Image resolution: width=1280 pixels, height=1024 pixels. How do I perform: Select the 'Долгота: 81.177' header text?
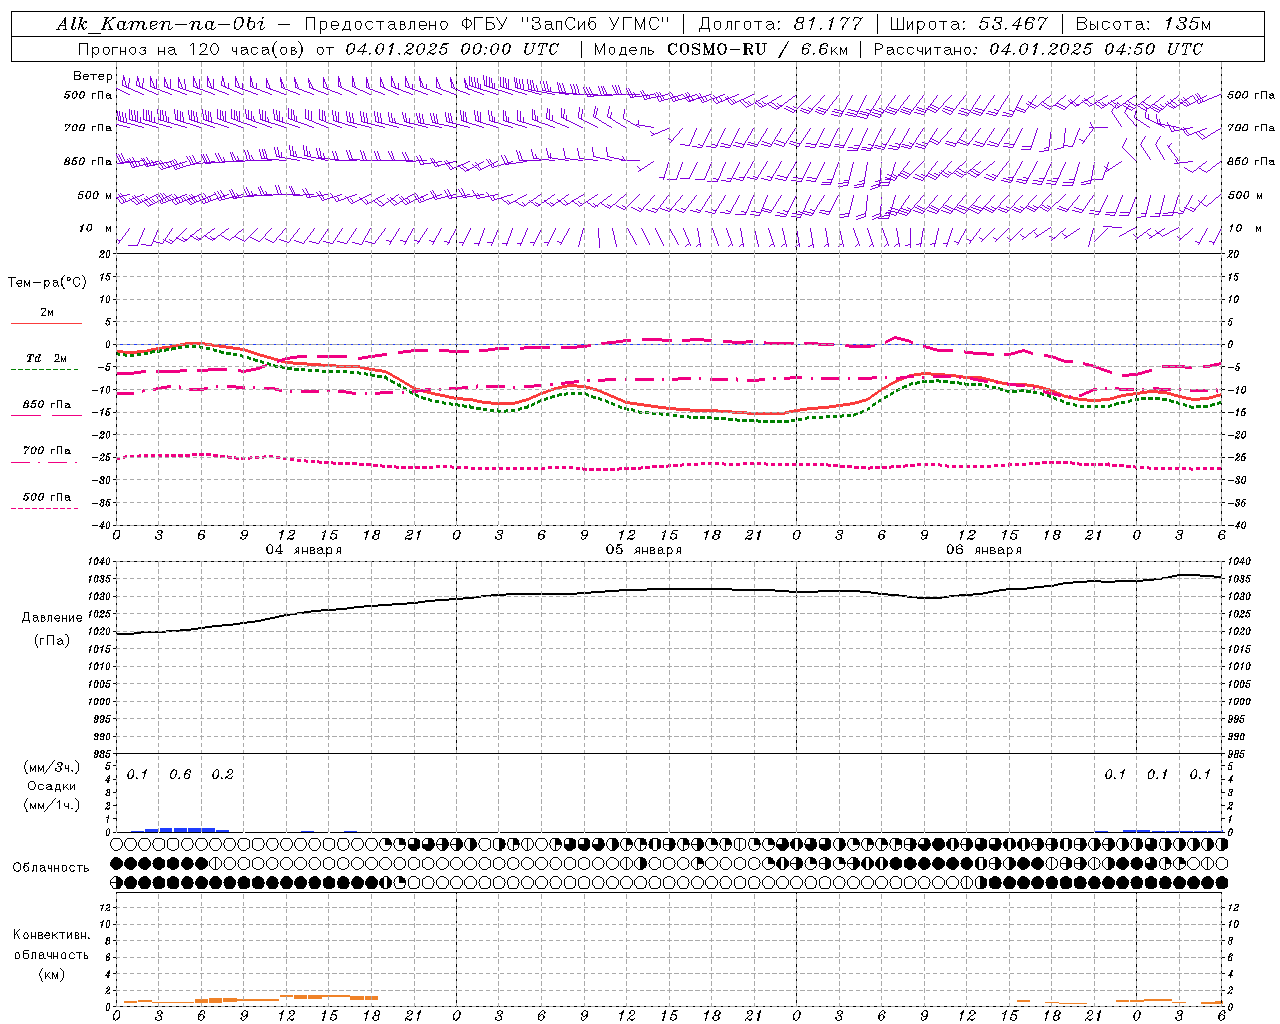[x=780, y=24]
